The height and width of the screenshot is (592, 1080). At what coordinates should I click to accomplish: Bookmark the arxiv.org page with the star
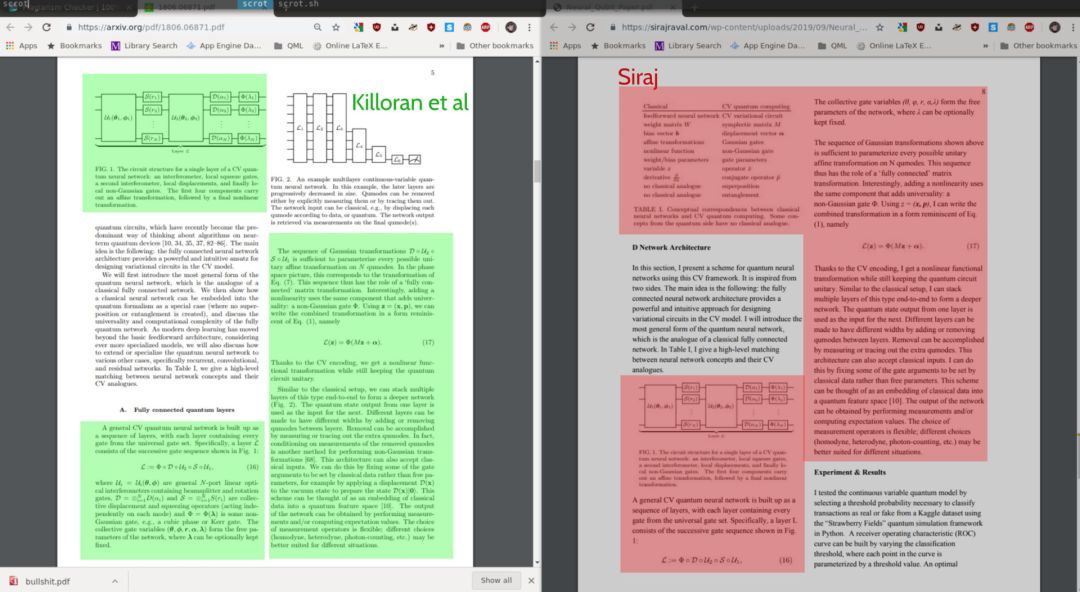pos(336,27)
